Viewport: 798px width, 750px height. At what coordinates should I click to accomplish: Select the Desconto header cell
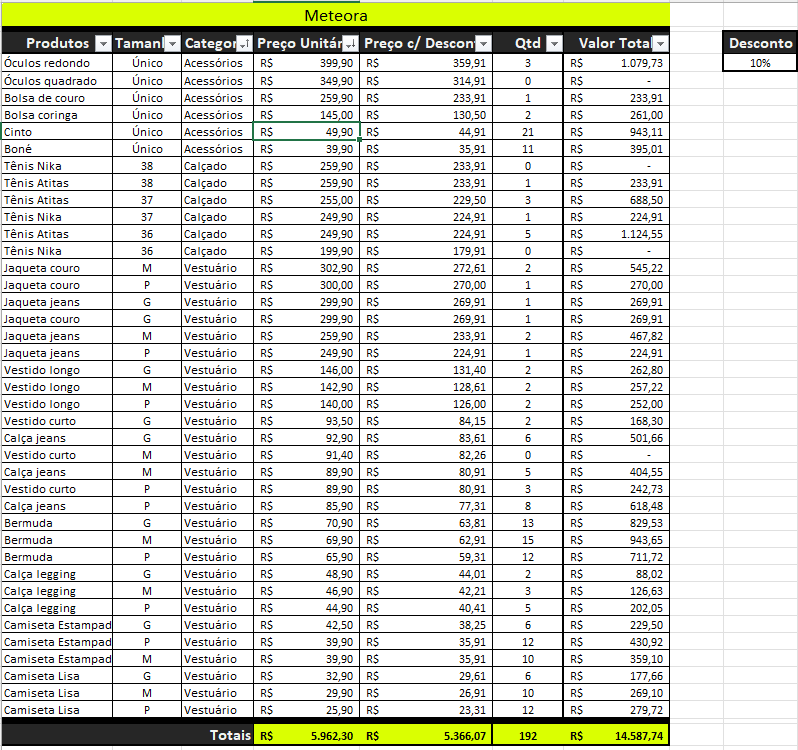coord(760,43)
